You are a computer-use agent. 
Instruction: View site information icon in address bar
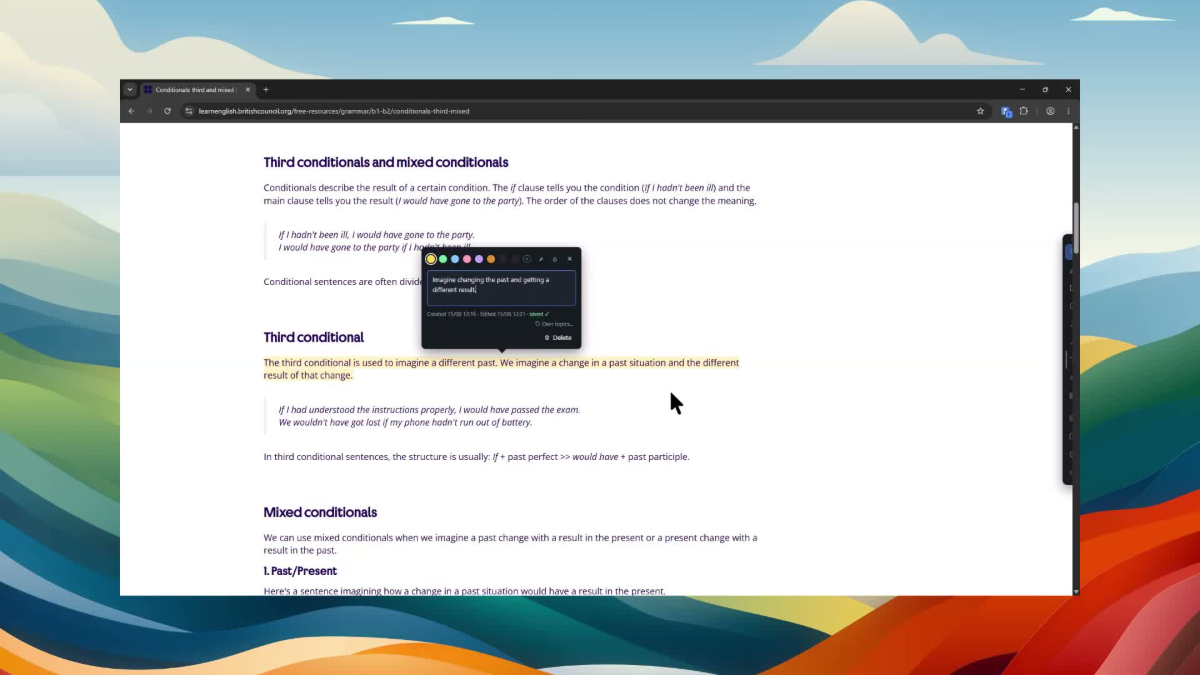188,111
